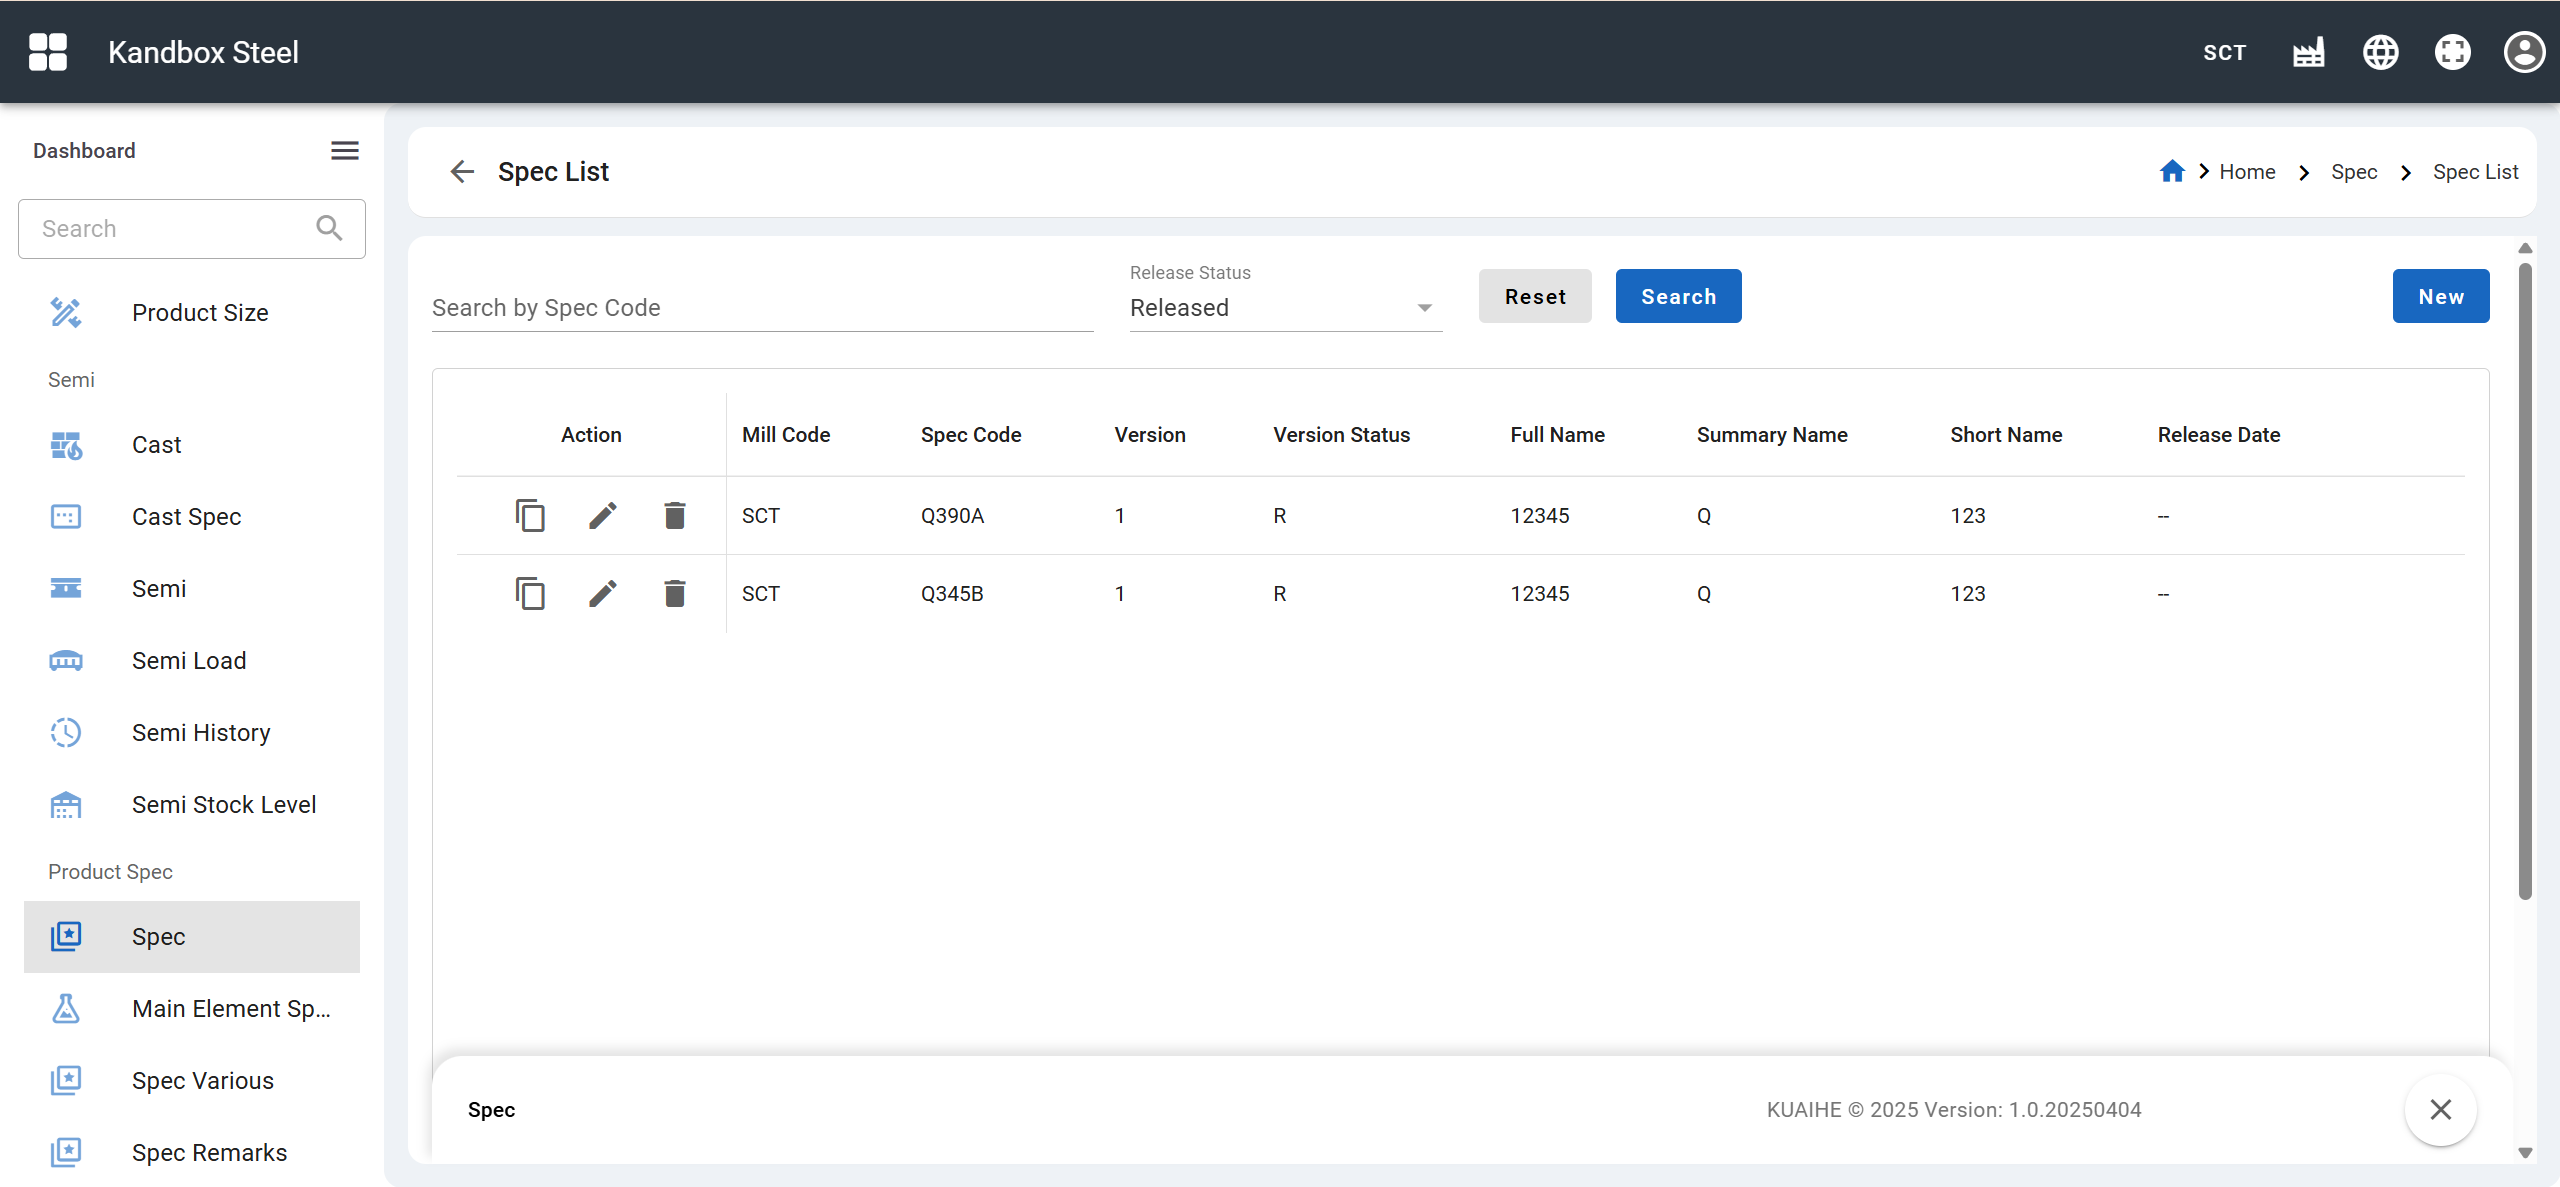Open Main Element Spec in the sidebar
2560x1187 pixels.
pos(231,1009)
